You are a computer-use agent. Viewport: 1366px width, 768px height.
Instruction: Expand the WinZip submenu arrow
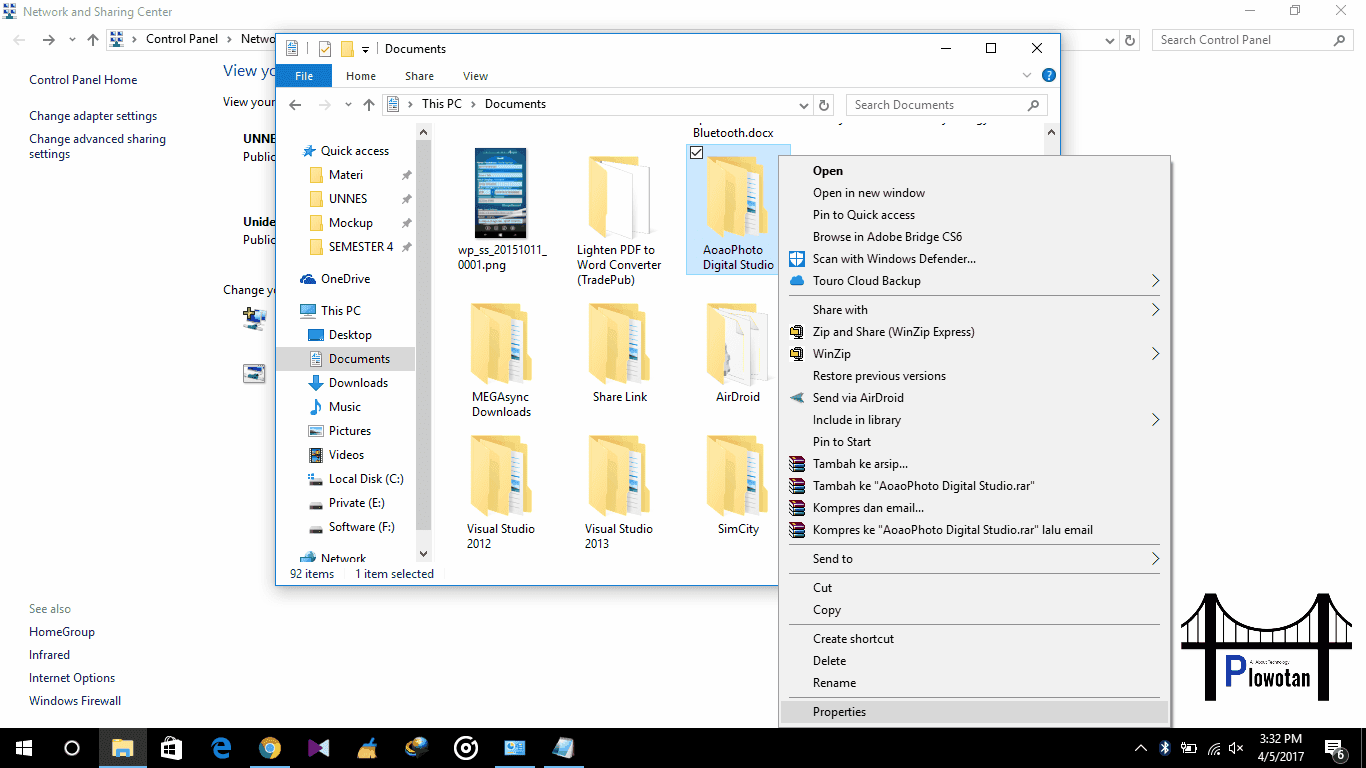(x=1155, y=354)
